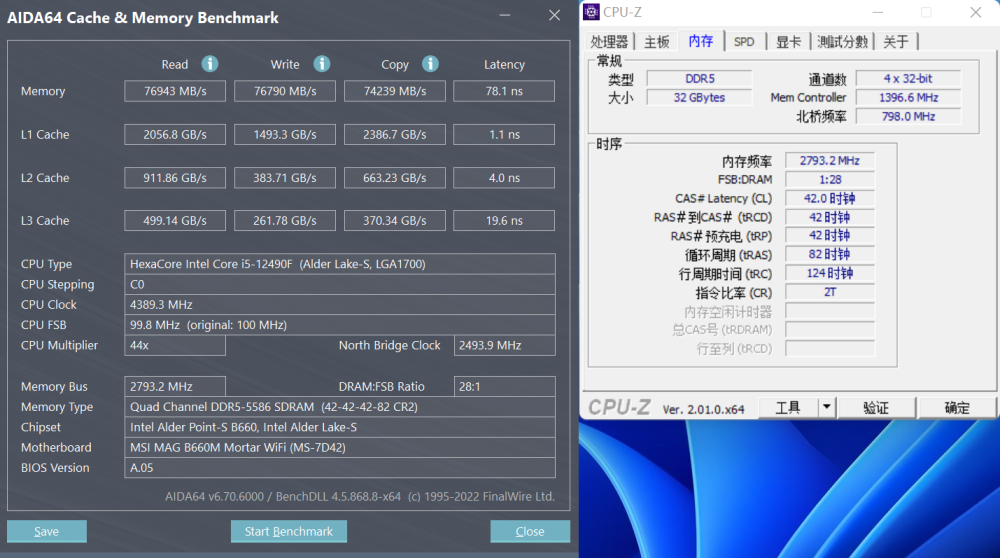Click the 确定 button in CPU-Z
Screen dimensions: 1000x558
[957, 407]
